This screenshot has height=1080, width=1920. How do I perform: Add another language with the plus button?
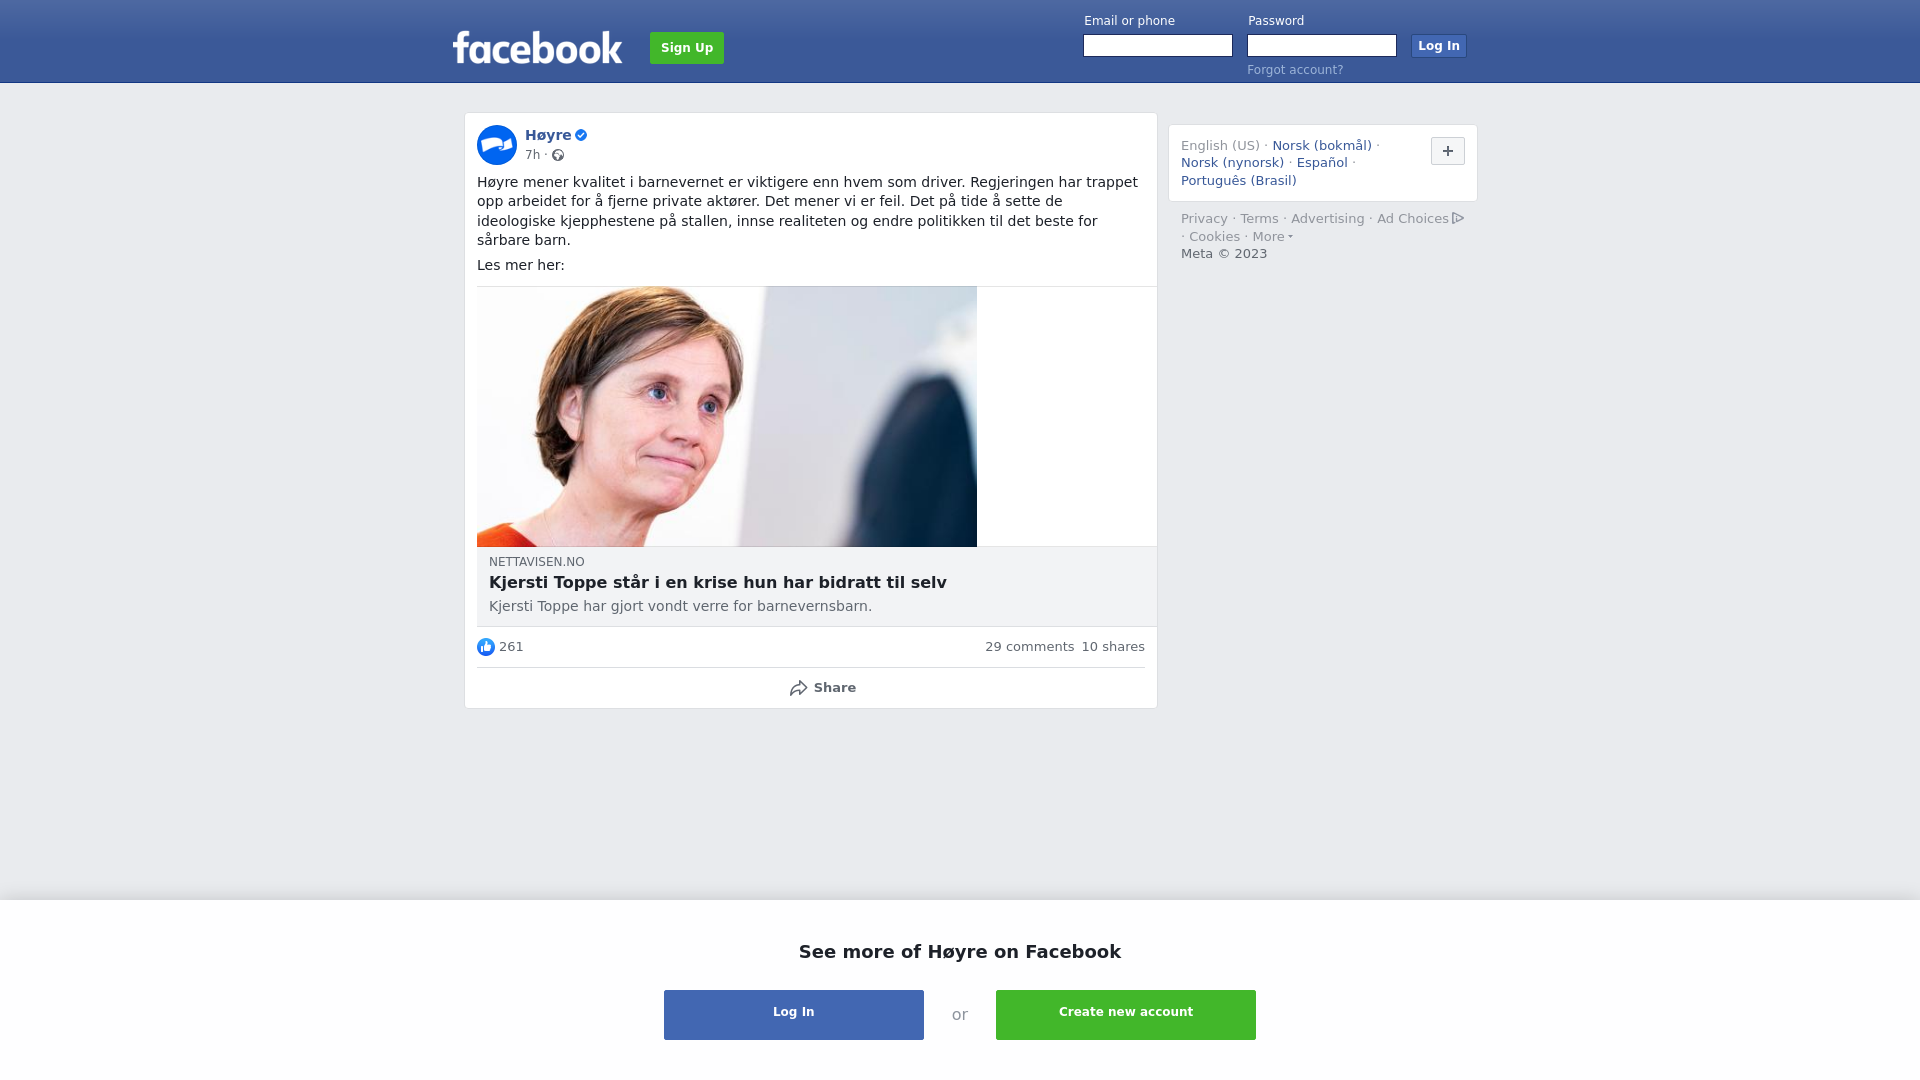click(1448, 151)
